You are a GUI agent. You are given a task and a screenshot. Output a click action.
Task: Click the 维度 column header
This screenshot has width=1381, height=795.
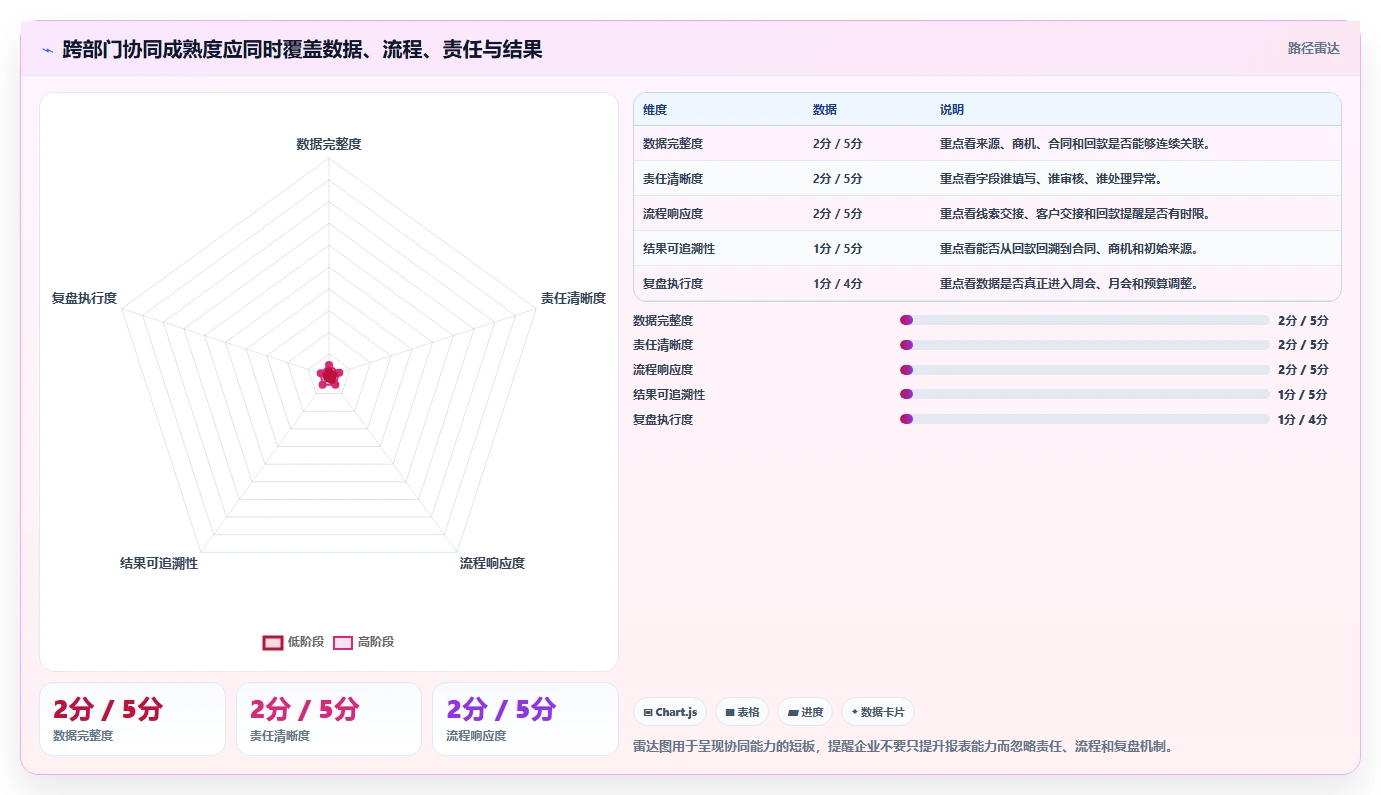tap(655, 110)
